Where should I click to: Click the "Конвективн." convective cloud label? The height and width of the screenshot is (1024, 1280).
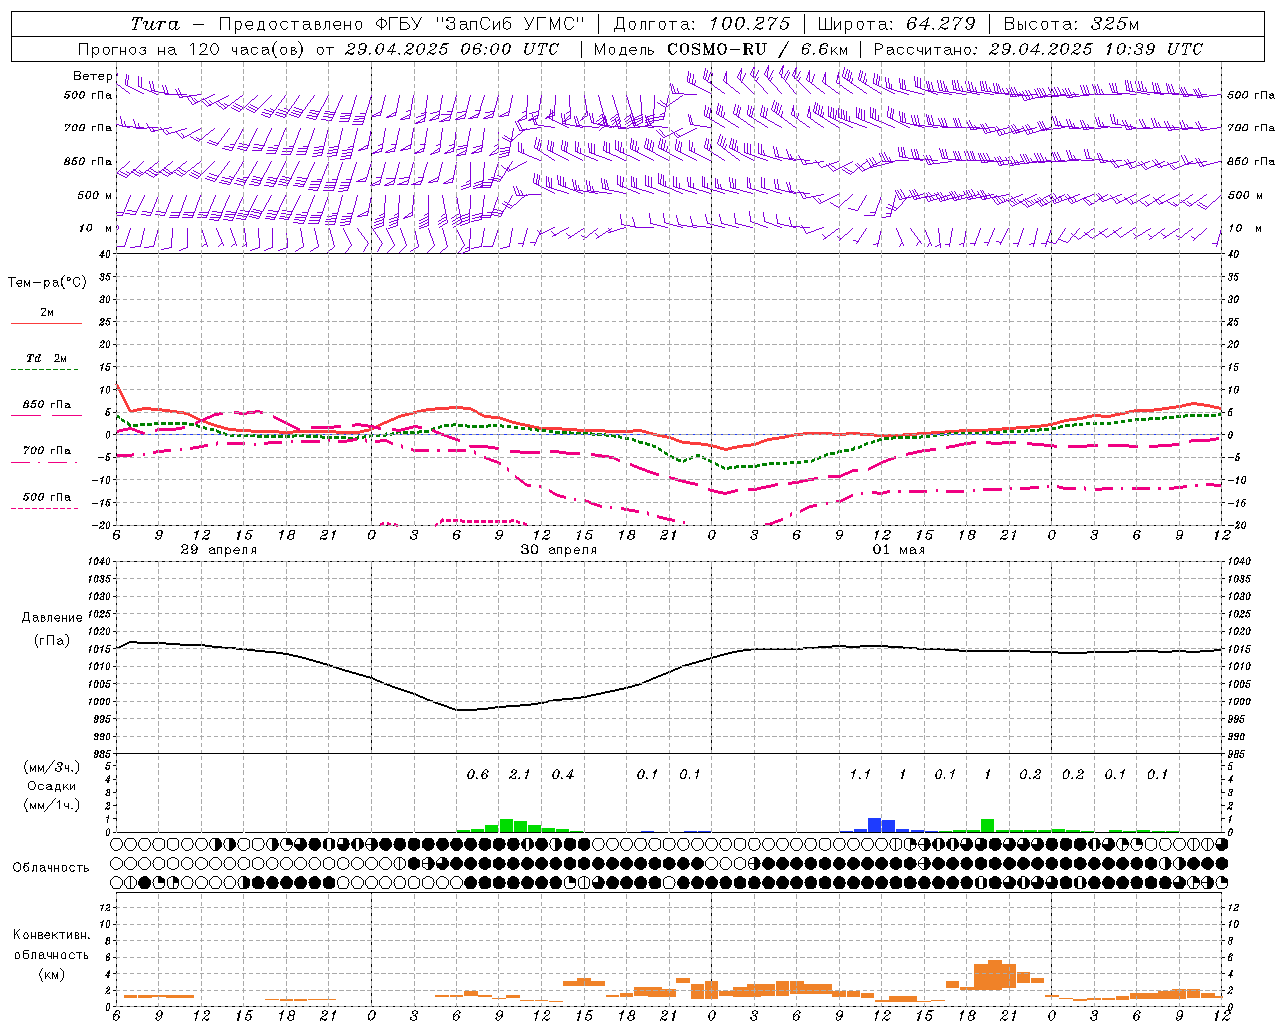point(51,935)
